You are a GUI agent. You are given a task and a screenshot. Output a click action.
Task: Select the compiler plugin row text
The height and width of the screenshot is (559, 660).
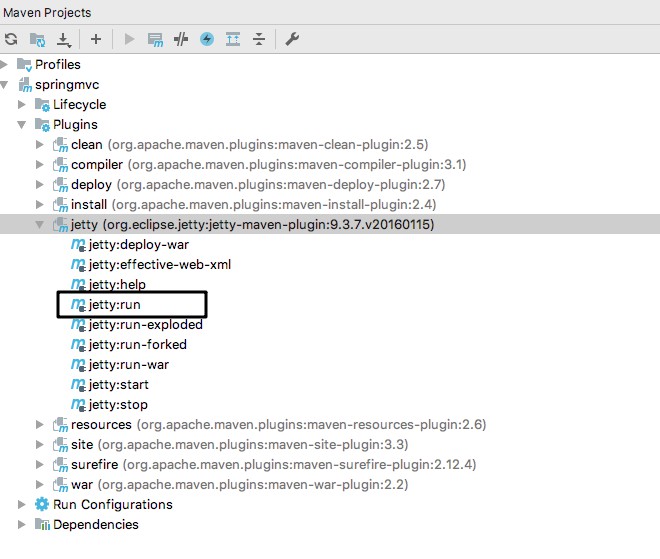tap(269, 165)
